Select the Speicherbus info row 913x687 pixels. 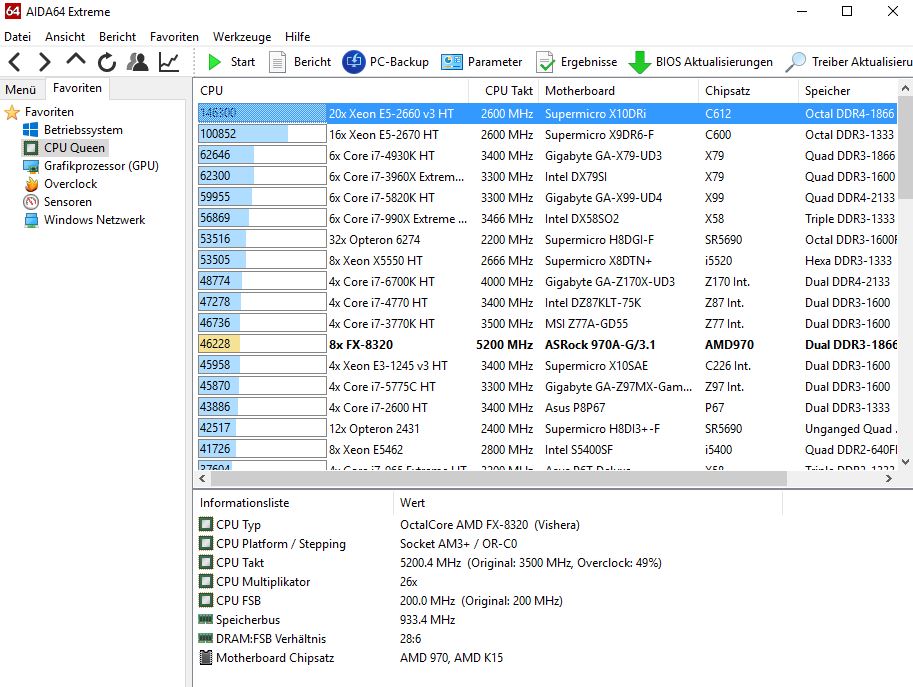click(x=327, y=619)
